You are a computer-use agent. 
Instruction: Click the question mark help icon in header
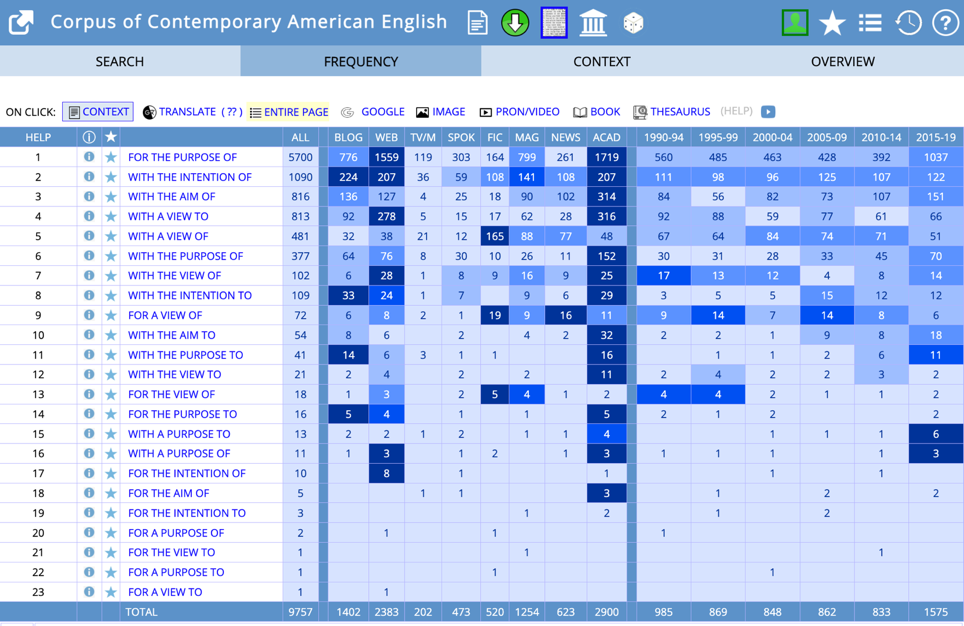tap(945, 23)
